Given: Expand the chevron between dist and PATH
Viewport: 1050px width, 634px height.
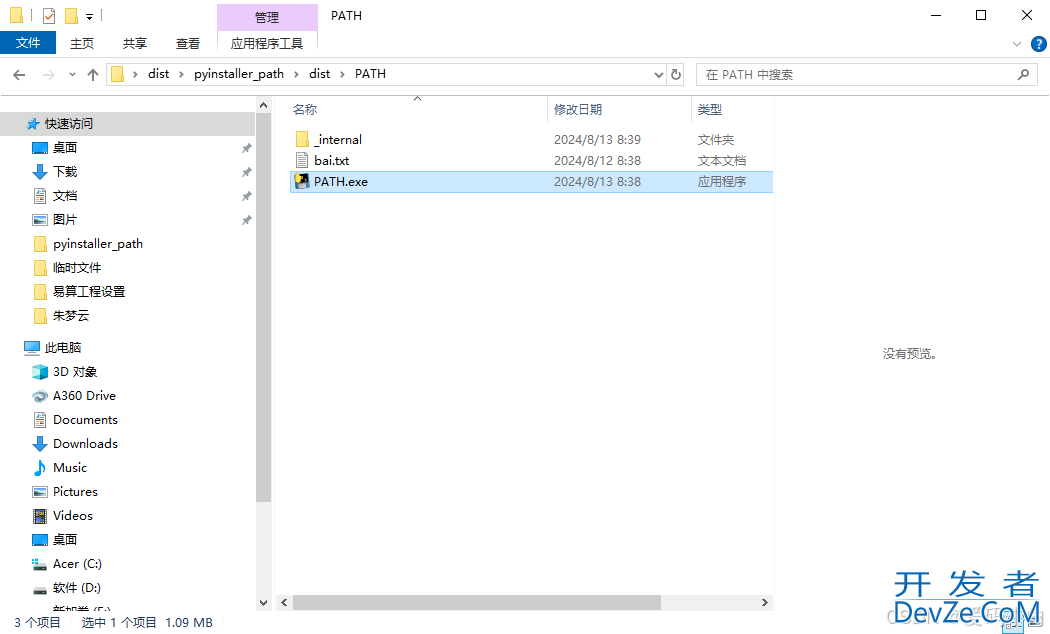Looking at the screenshot, I should (x=342, y=74).
